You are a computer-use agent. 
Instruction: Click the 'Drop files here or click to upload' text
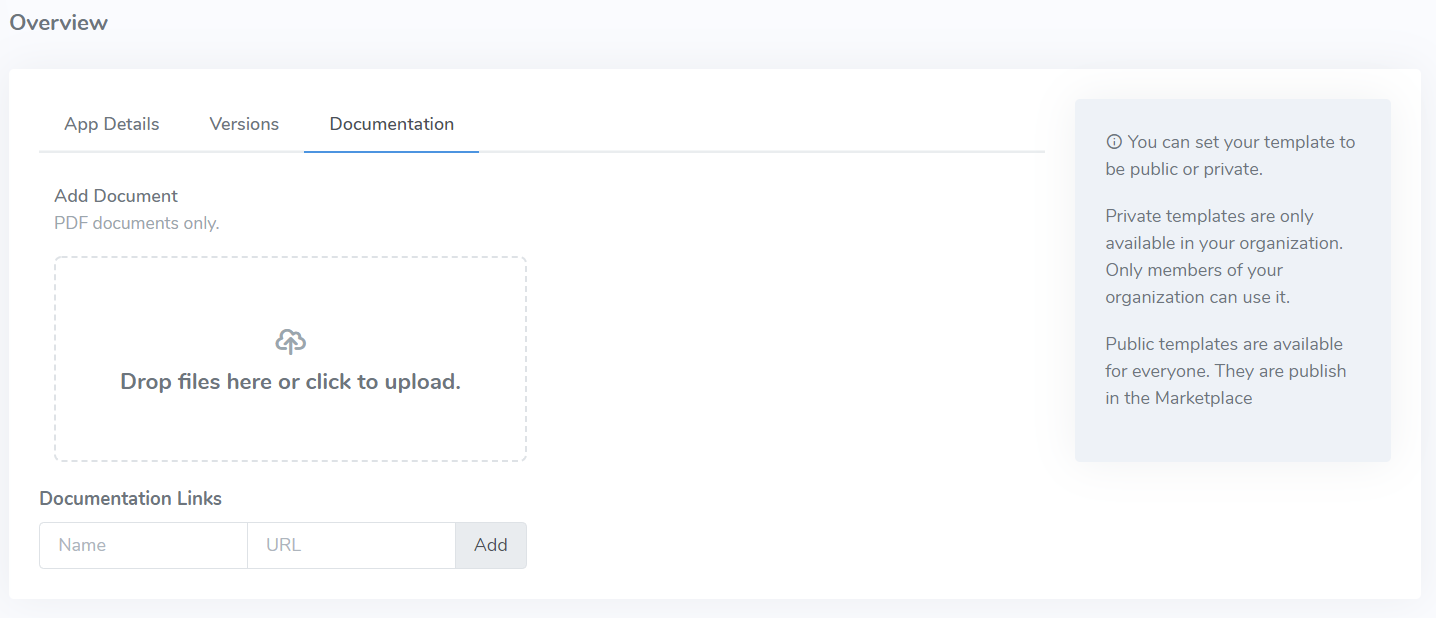290,381
